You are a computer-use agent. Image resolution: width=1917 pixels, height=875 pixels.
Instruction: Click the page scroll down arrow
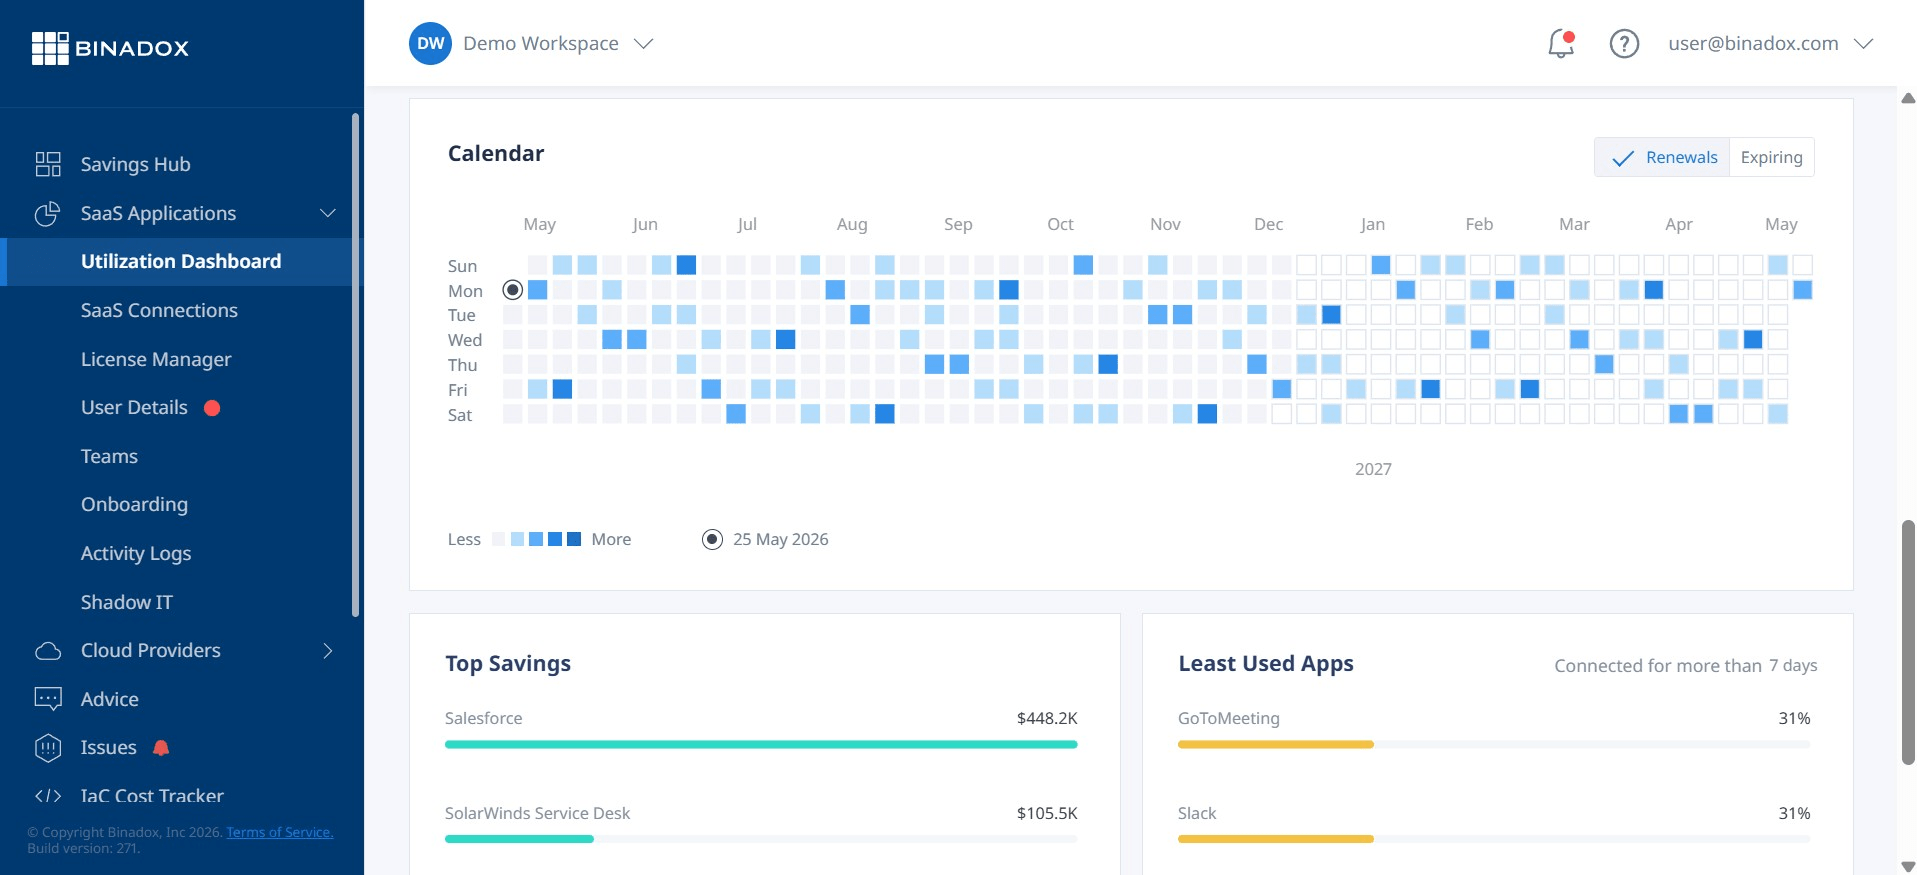click(1908, 866)
